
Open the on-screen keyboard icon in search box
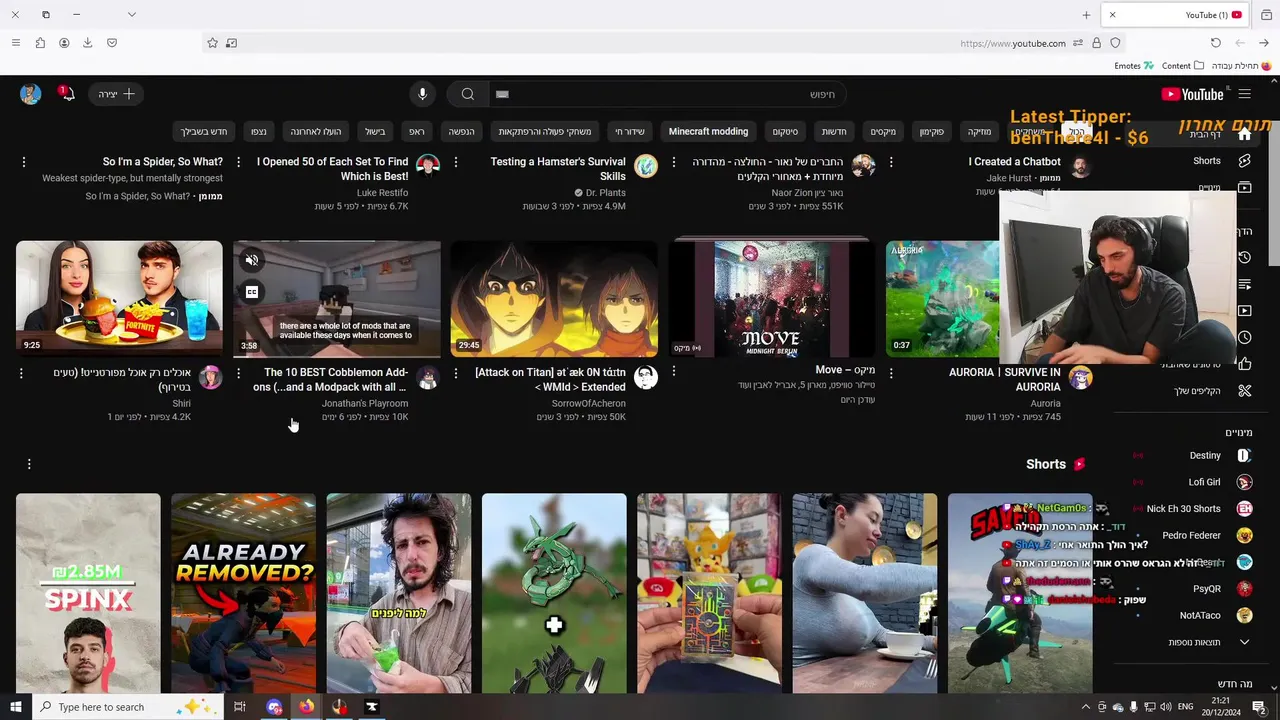pyautogui.click(x=503, y=94)
